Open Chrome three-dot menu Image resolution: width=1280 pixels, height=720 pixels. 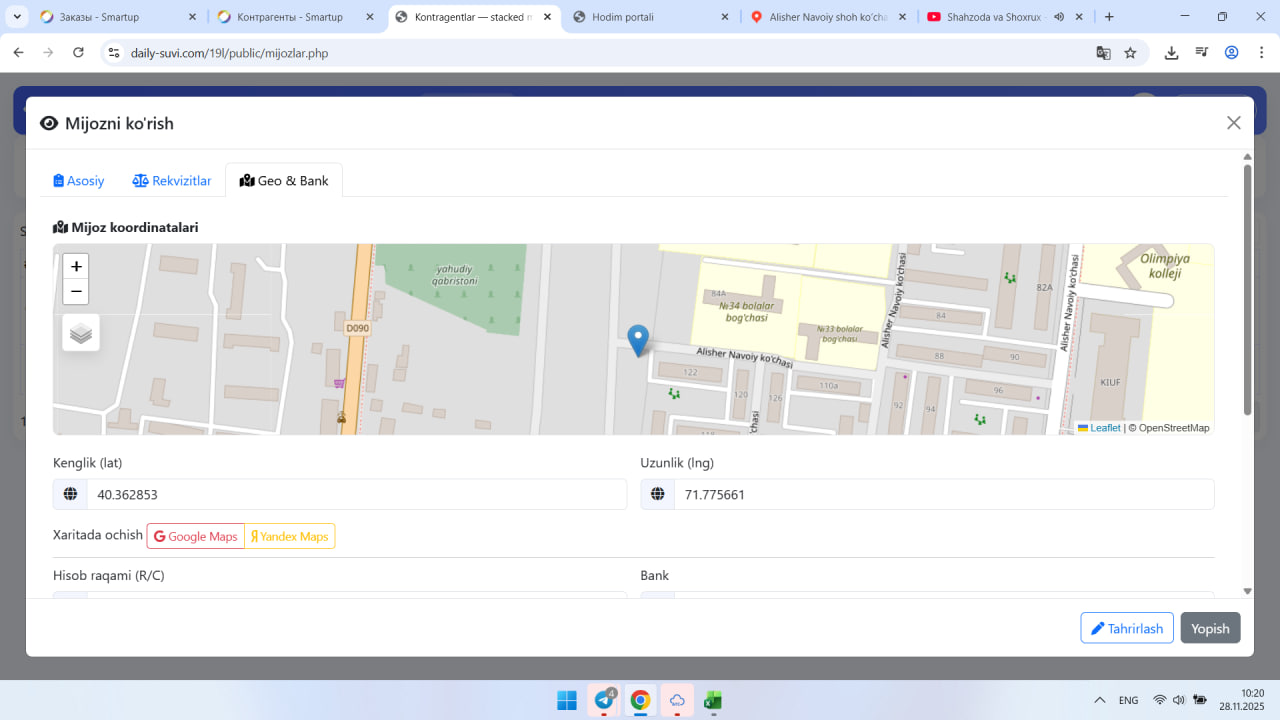(1261, 53)
